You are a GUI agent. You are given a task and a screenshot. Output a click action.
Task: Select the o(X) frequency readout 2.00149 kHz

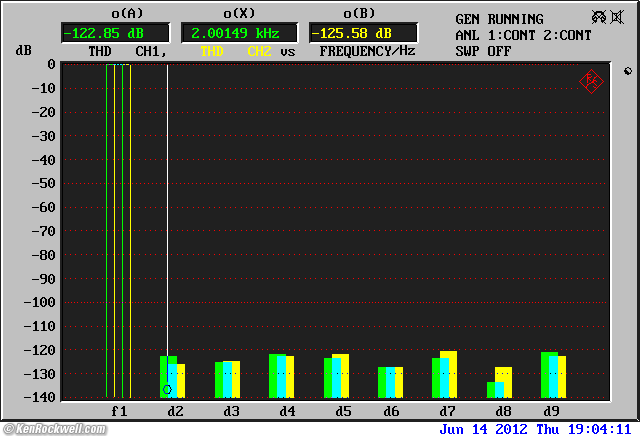[x=238, y=33]
